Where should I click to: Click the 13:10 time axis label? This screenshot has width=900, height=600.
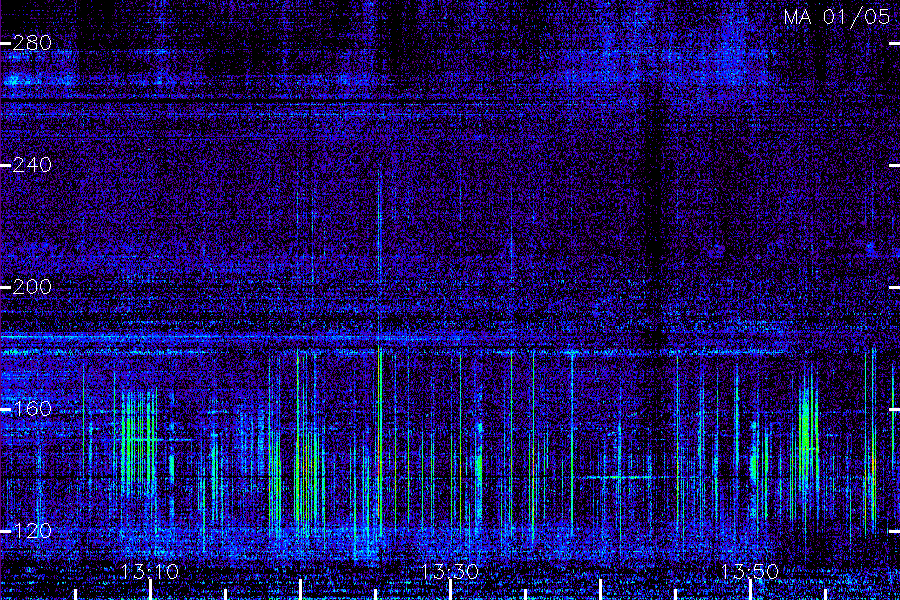click(x=150, y=572)
